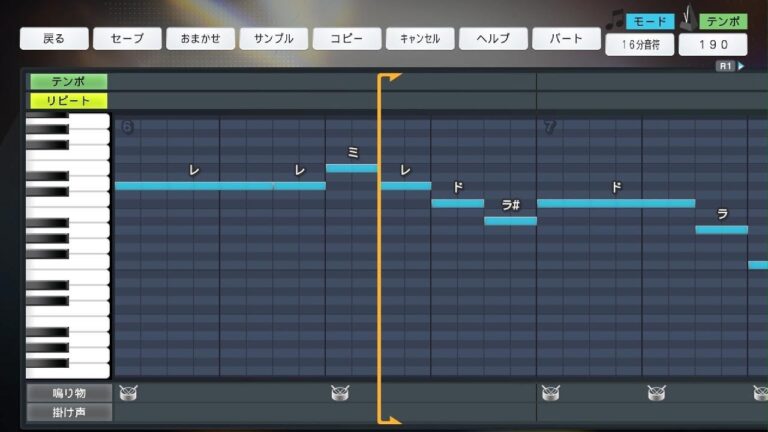This screenshot has height=432, width=768.
Task: Open the おまかせ auto-compose option
Action: [x=200, y=39]
